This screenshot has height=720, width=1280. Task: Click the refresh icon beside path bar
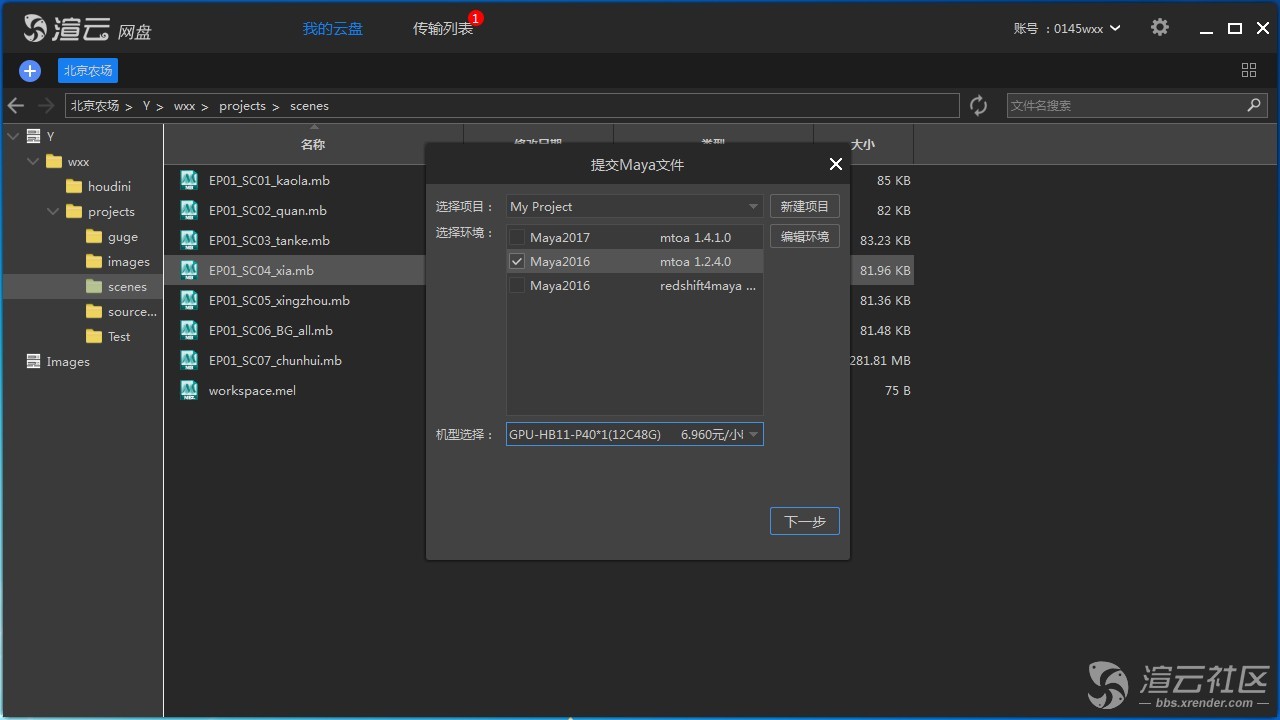coord(978,106)
